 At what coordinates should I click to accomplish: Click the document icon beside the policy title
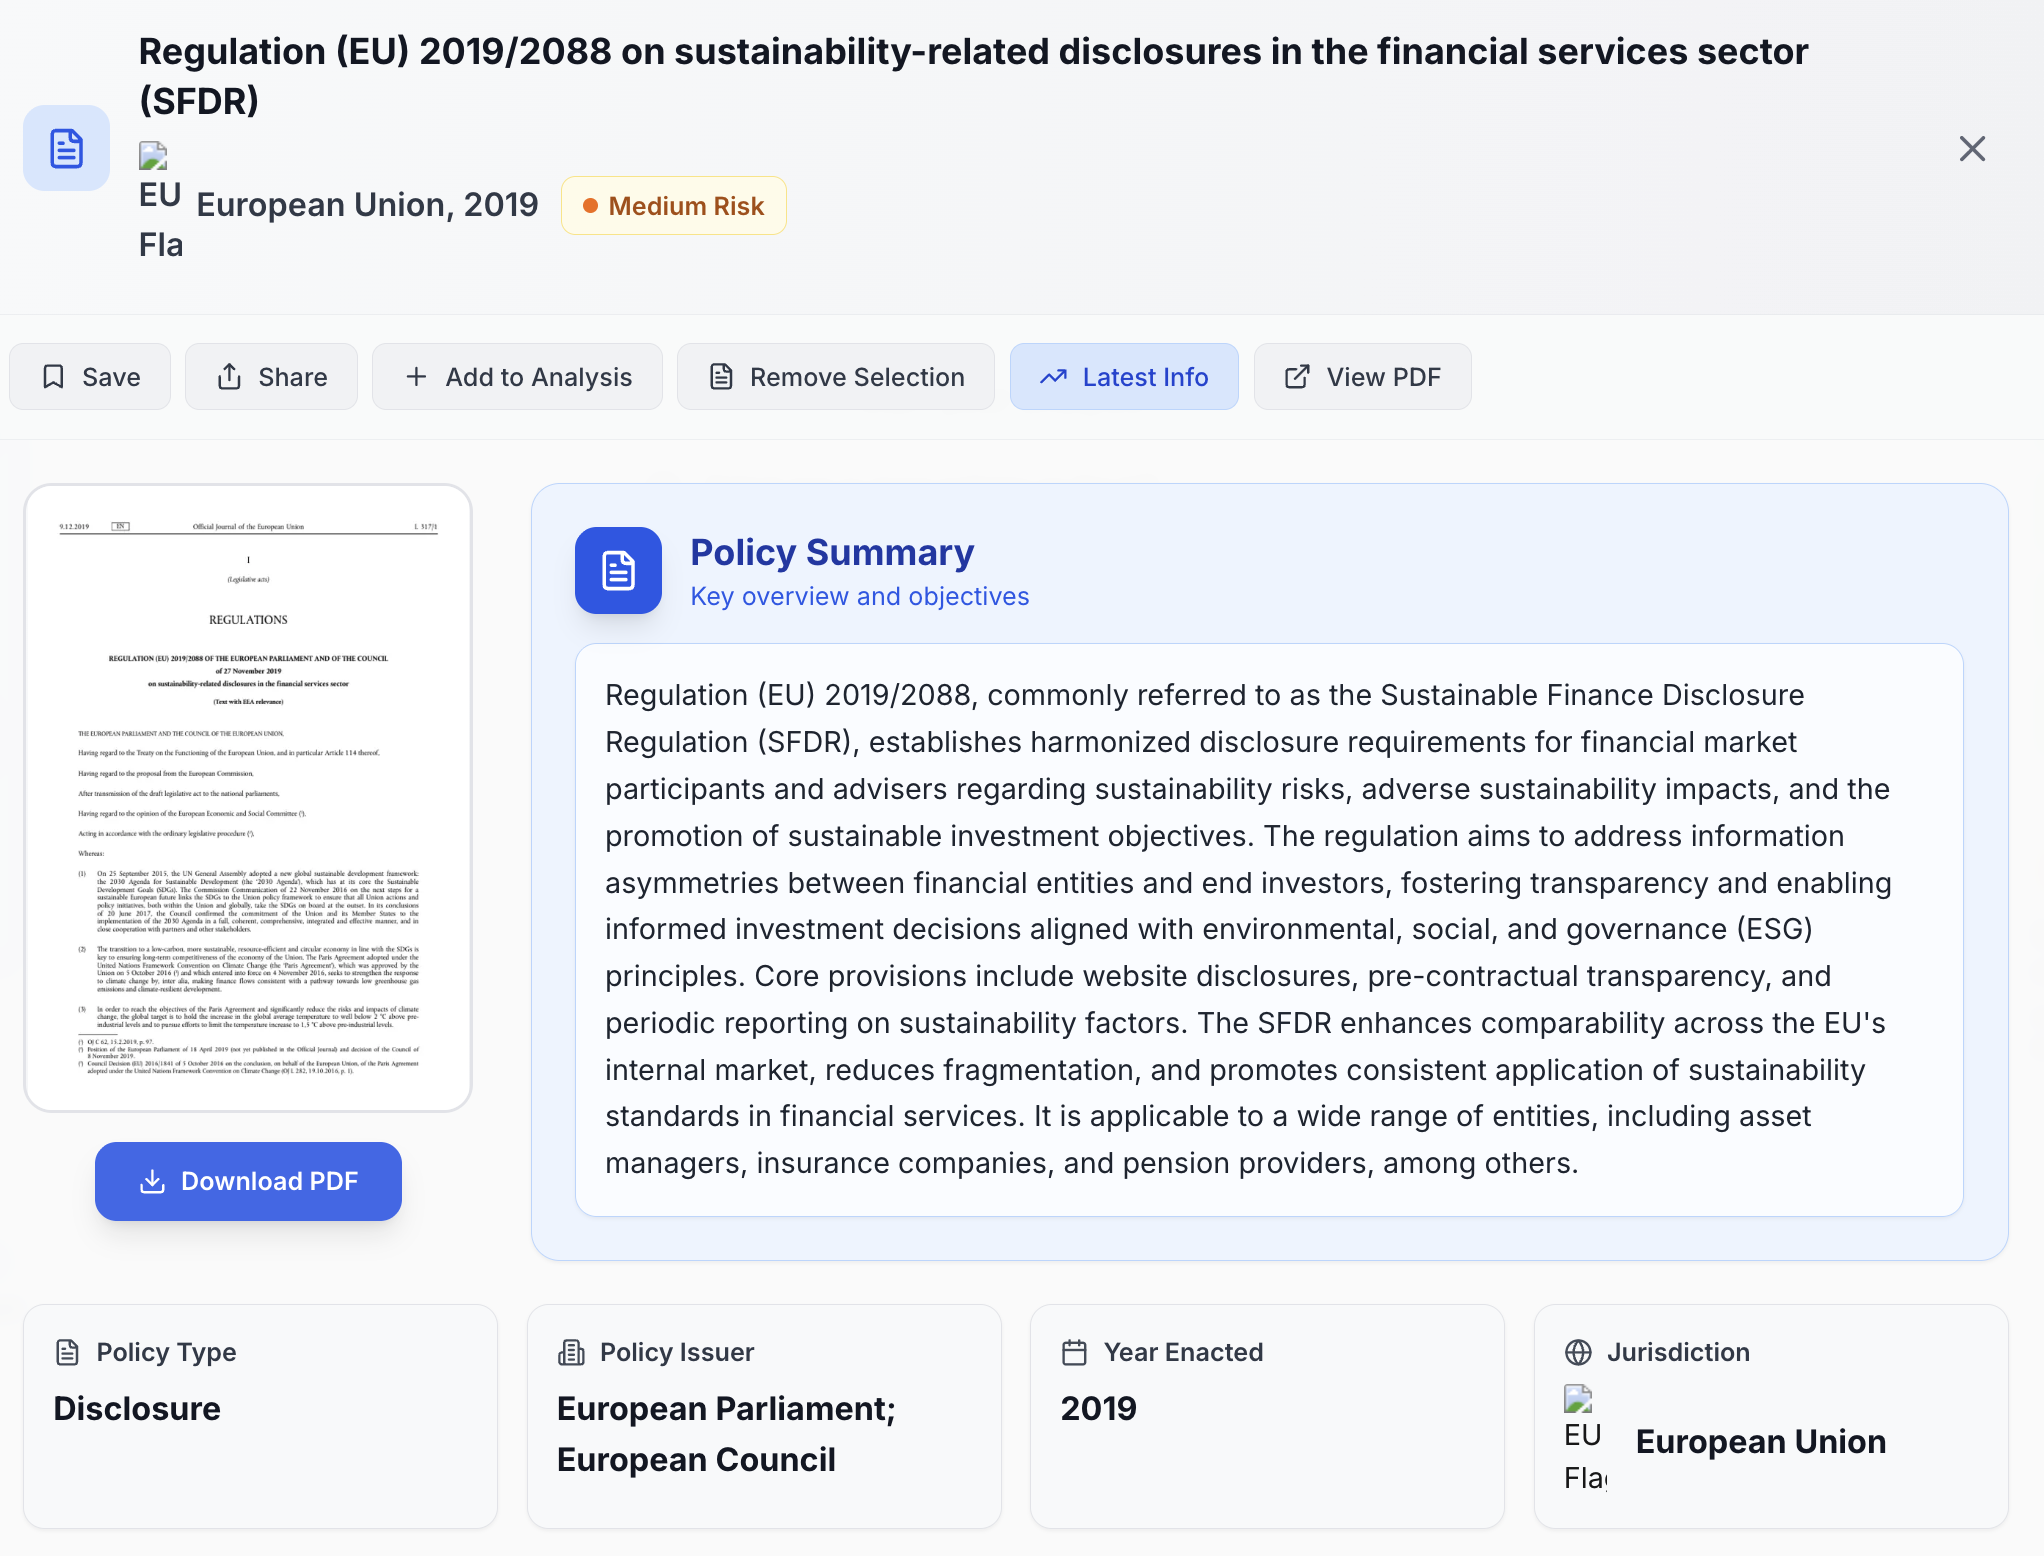coord(65,148)
